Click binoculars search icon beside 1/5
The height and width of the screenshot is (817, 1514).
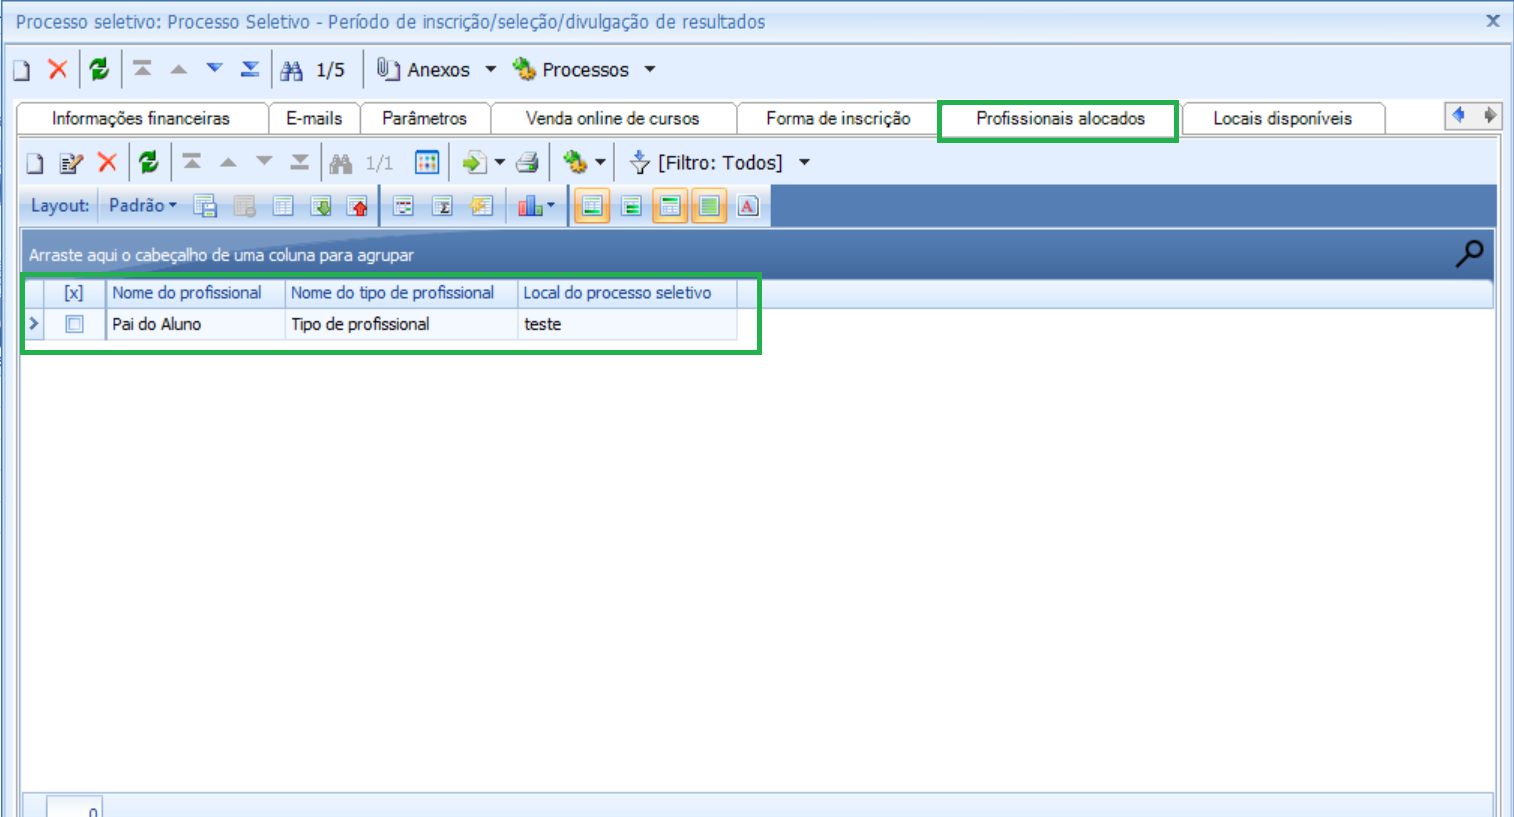coord(291,70)
